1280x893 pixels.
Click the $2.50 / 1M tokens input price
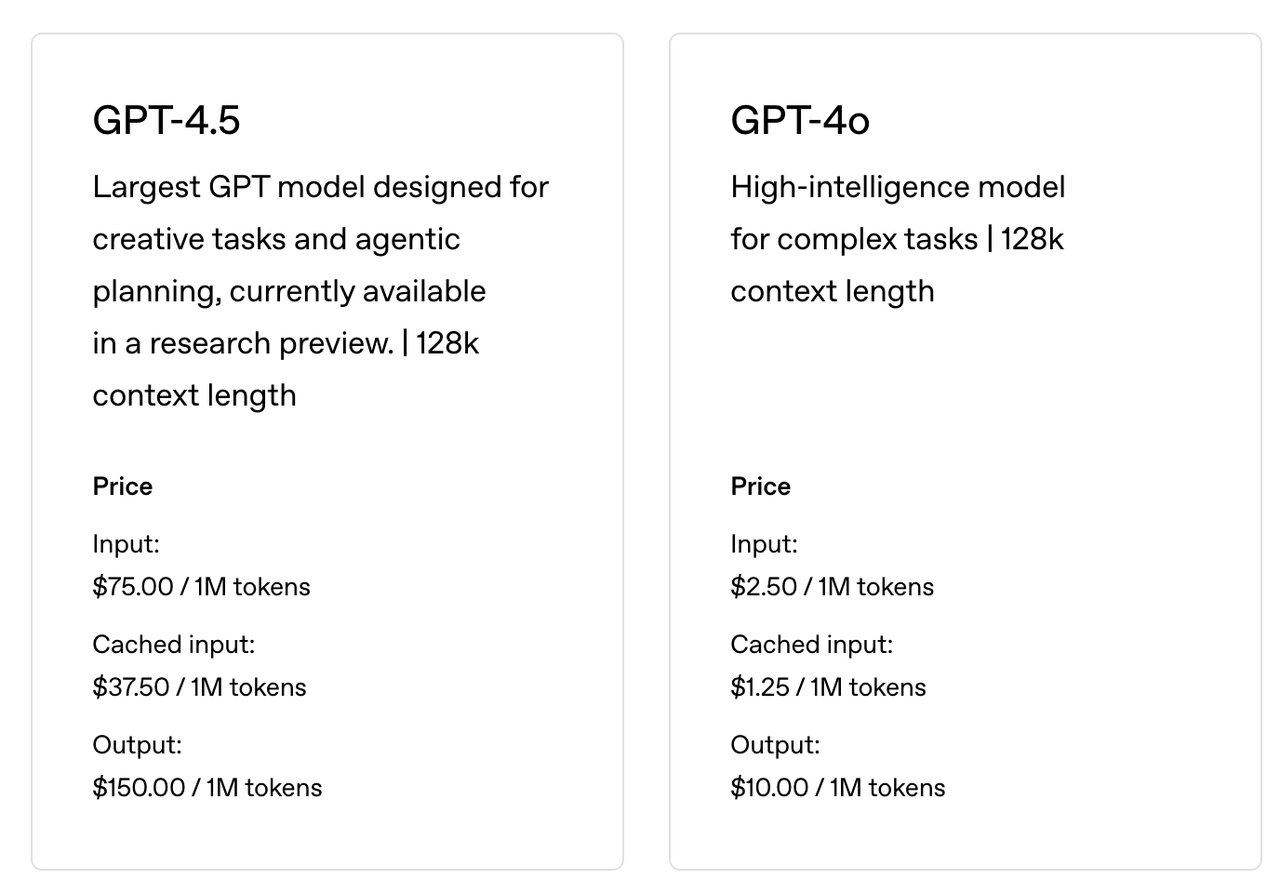pos(831,587)
